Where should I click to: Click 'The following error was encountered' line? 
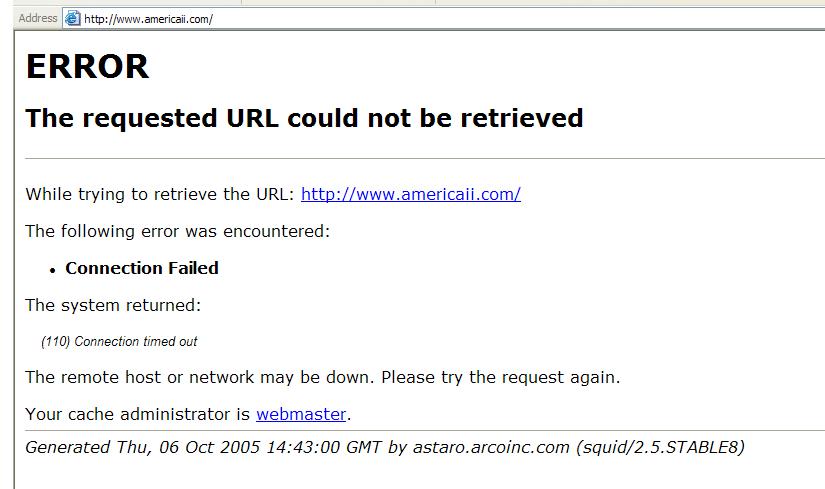coord(178,231)
